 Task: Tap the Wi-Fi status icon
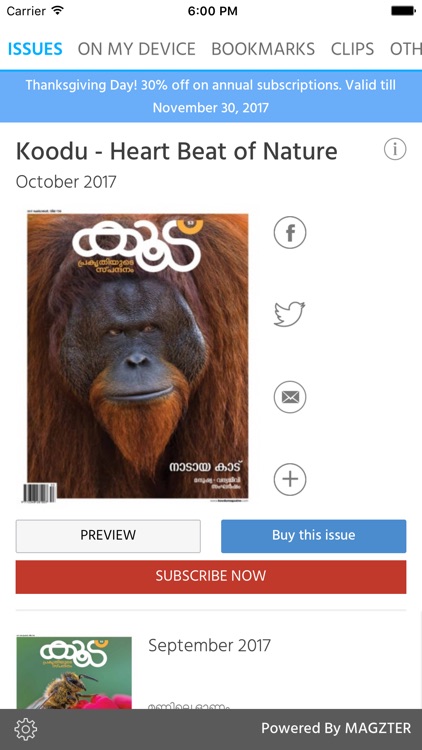click(58, 11)
